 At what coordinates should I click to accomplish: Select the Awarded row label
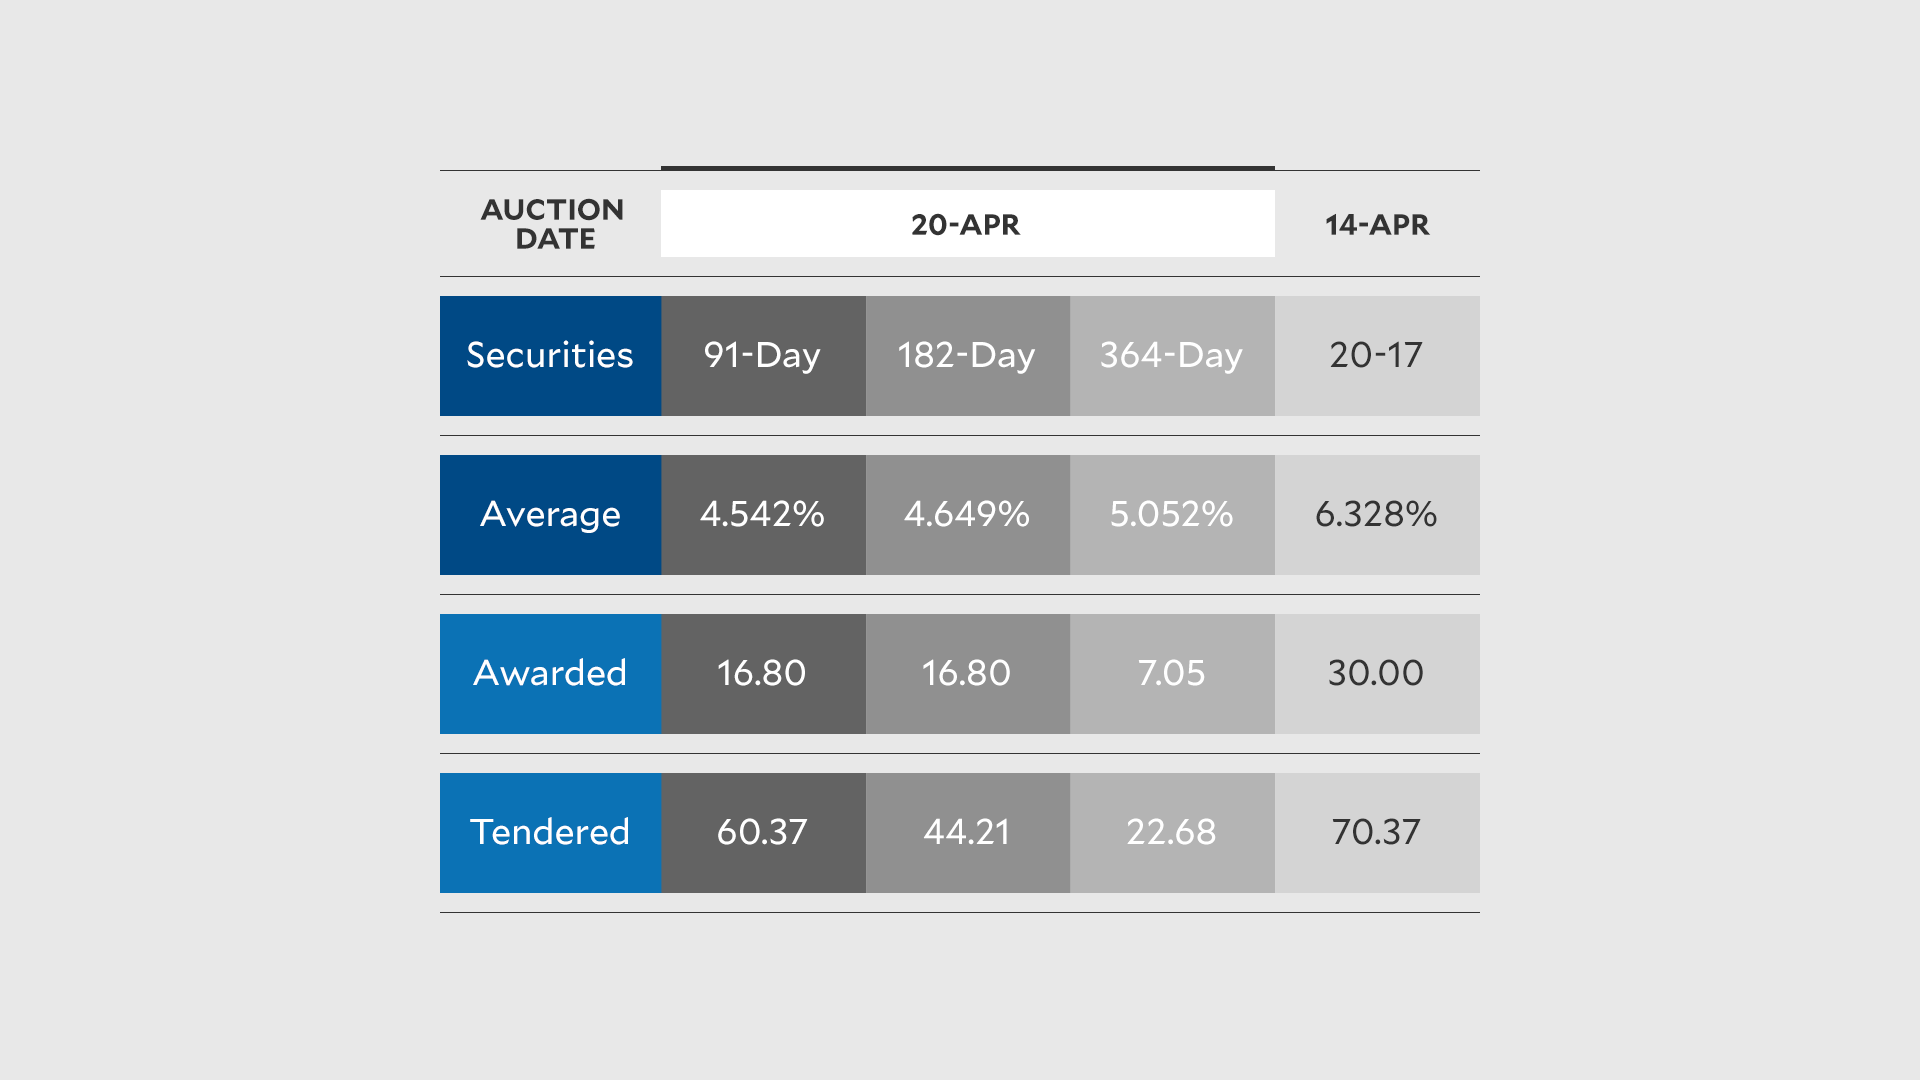(550, 674)
